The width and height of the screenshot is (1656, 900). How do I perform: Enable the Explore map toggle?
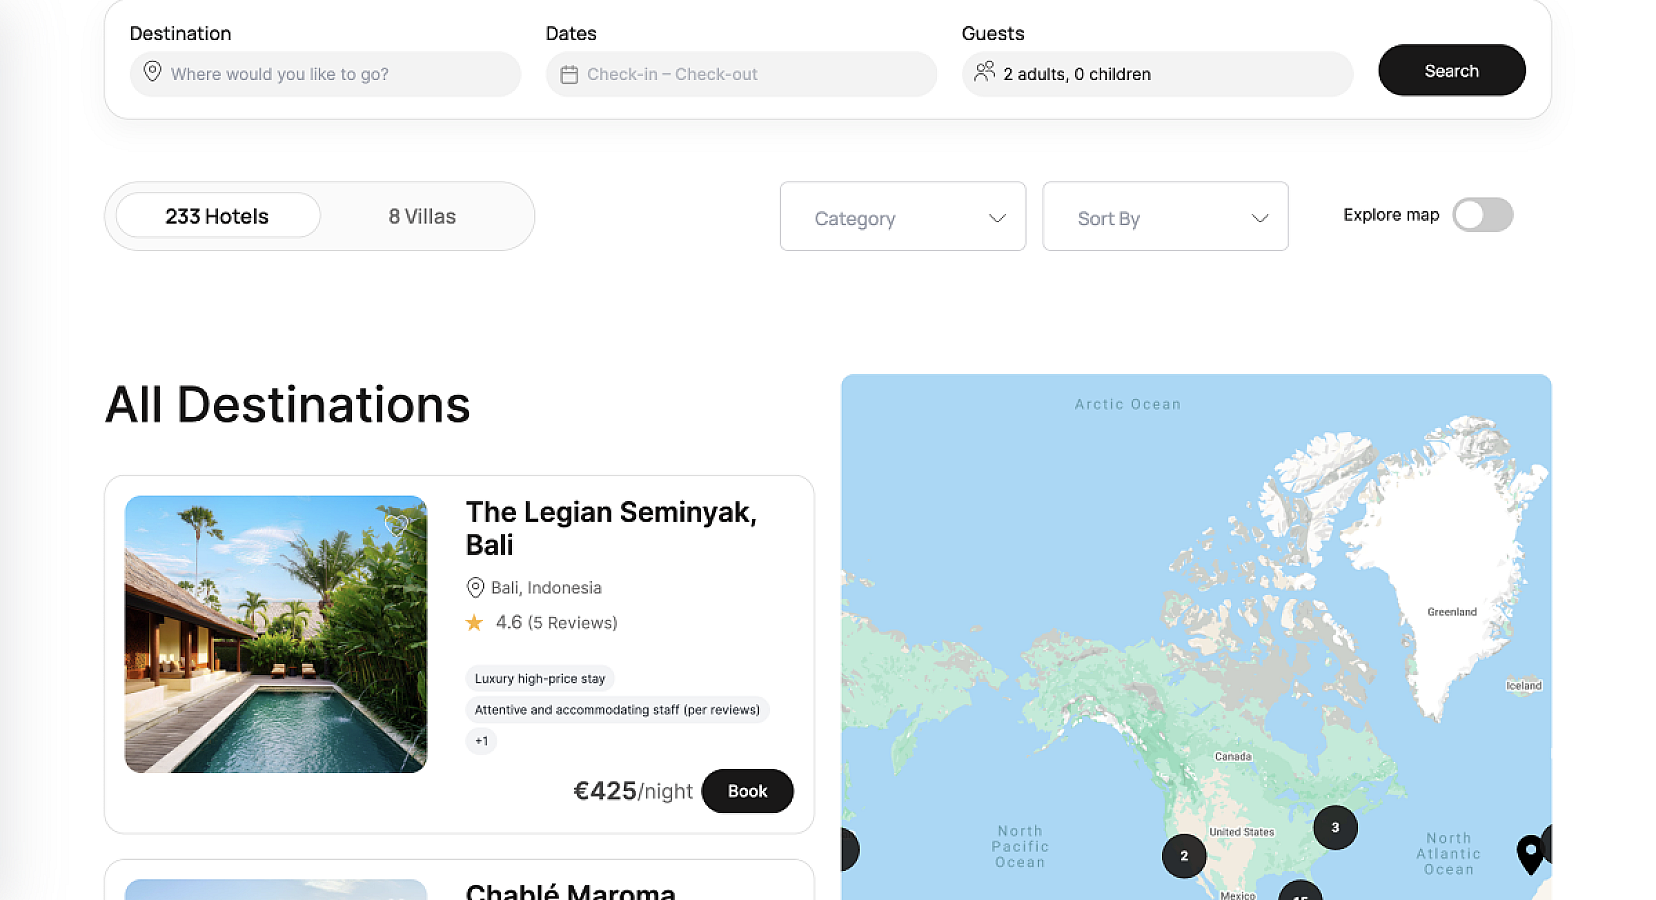click(x=1482, y=215)
